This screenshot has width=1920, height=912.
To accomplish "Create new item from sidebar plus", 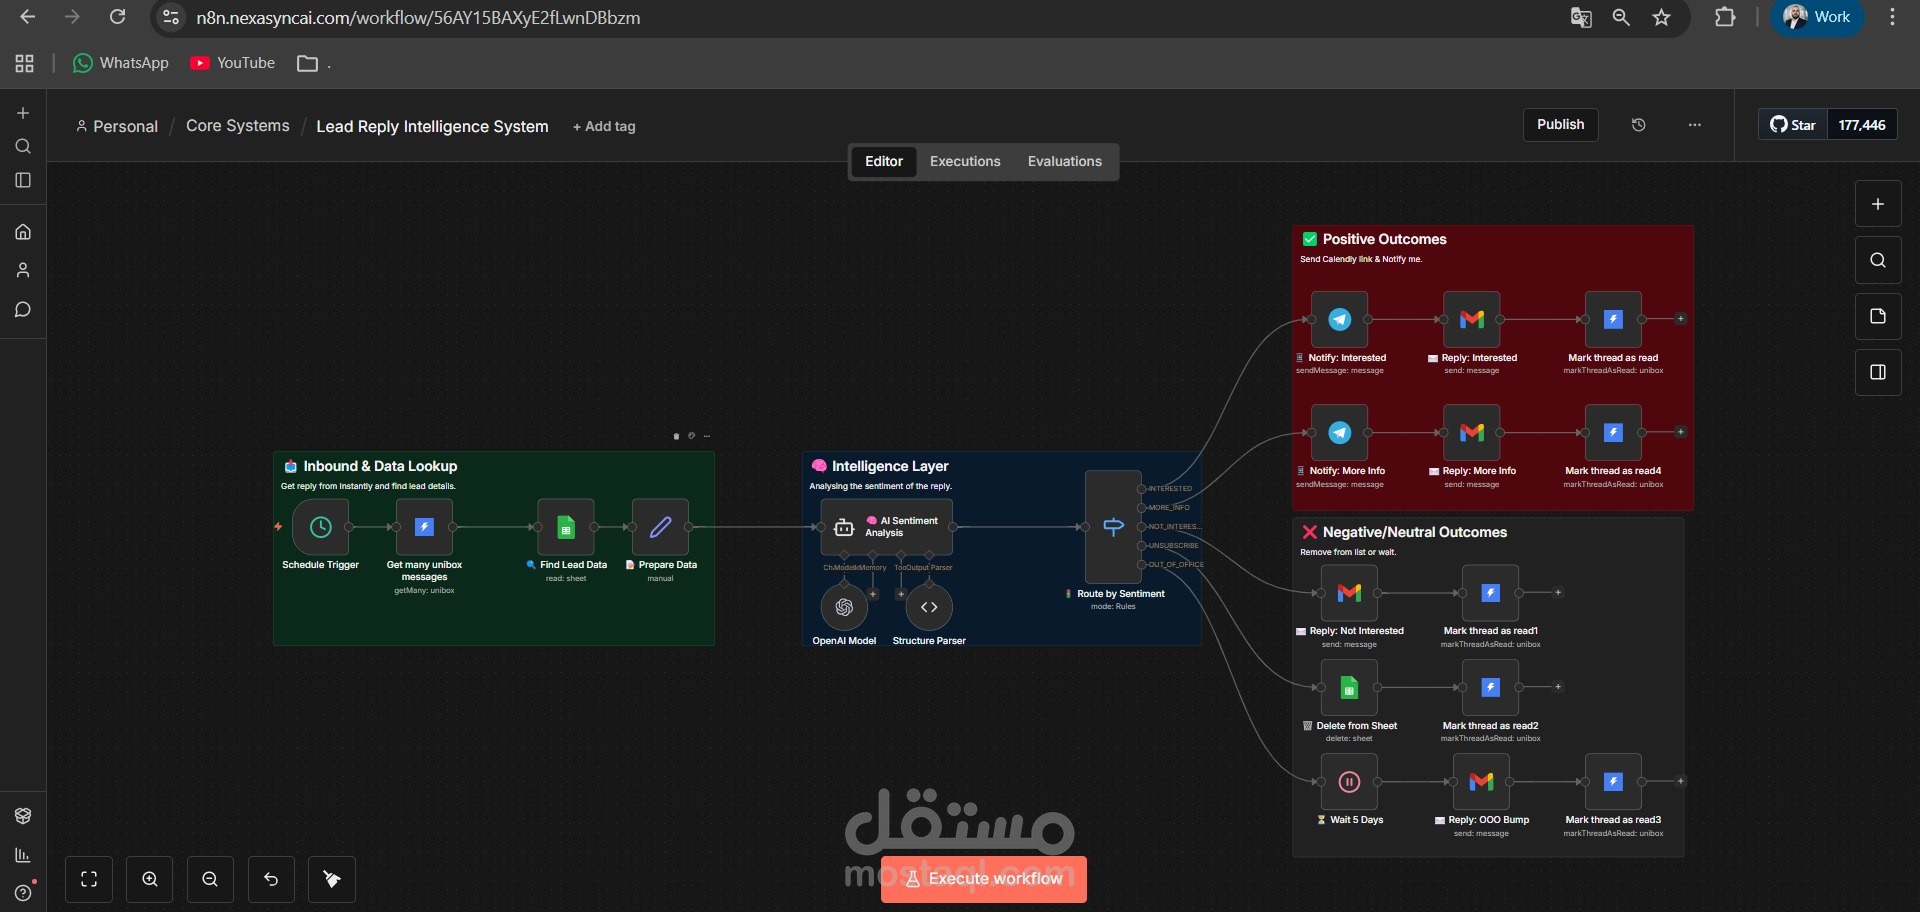I will pyautogui.click(x=23, y=113).
